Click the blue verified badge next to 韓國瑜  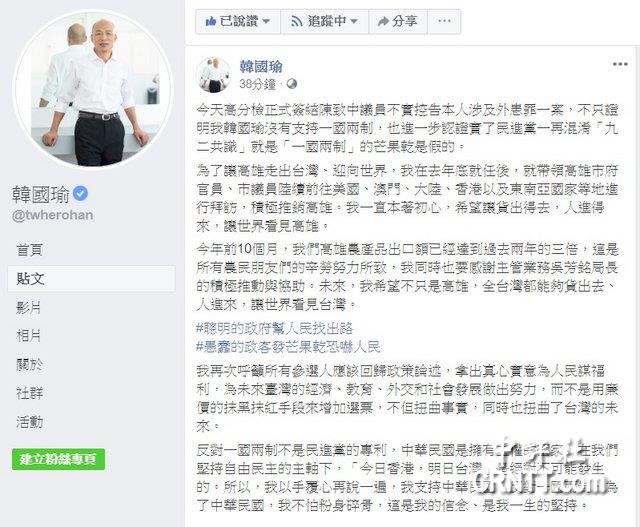[80, 193]
